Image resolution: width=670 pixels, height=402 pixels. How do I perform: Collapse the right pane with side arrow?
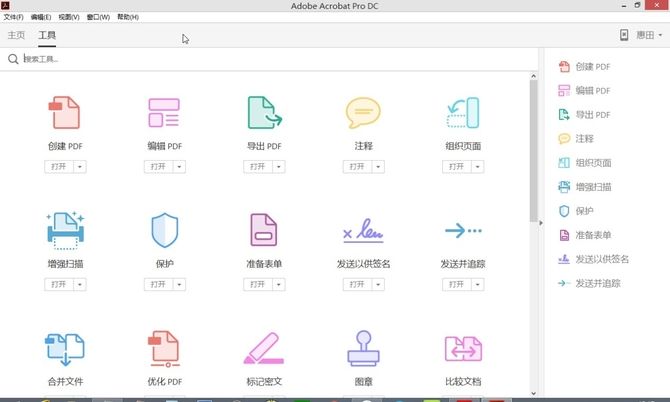(x=541, y=223)
